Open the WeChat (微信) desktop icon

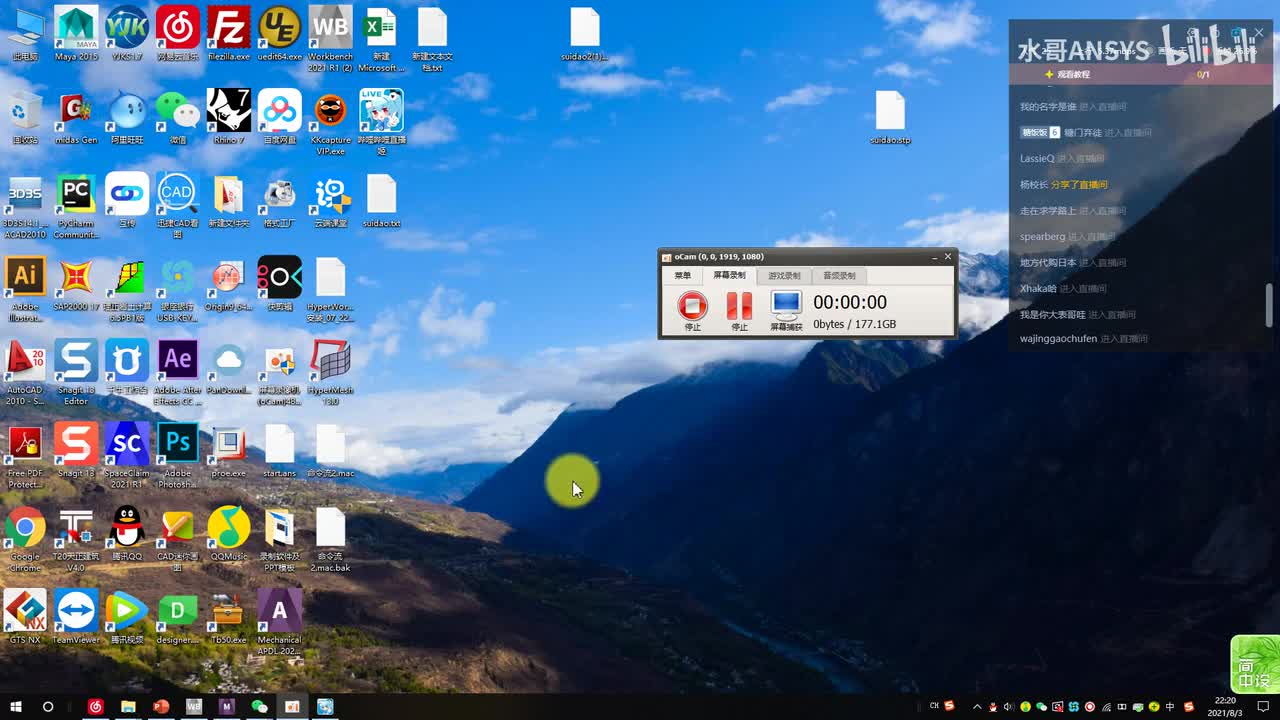coord(178,117)
